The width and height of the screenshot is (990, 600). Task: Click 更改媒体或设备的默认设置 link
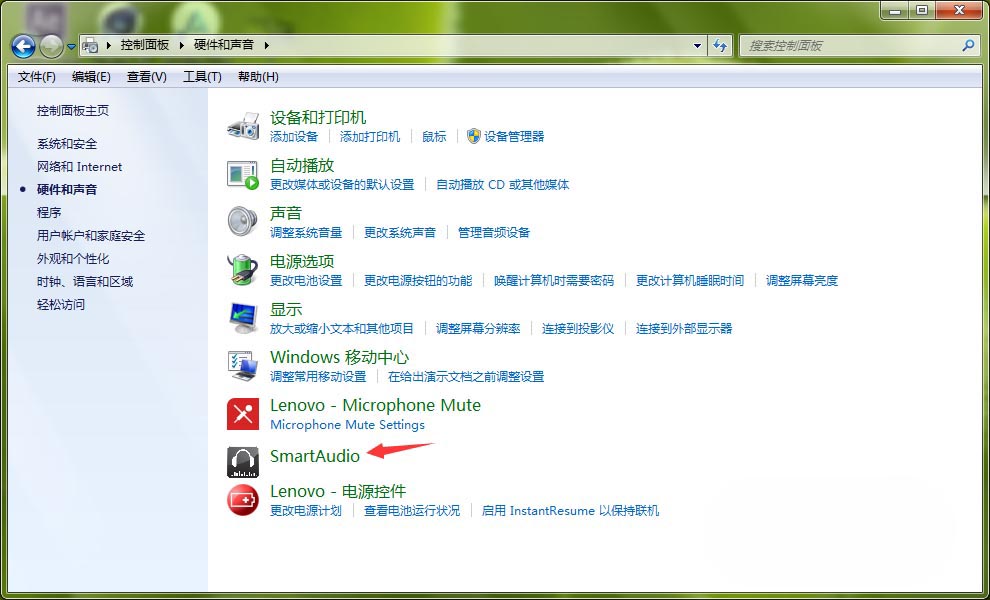[x=342, y=184]
